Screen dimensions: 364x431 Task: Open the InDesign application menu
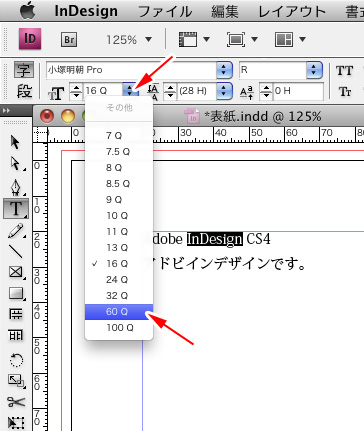pos(86,11)
